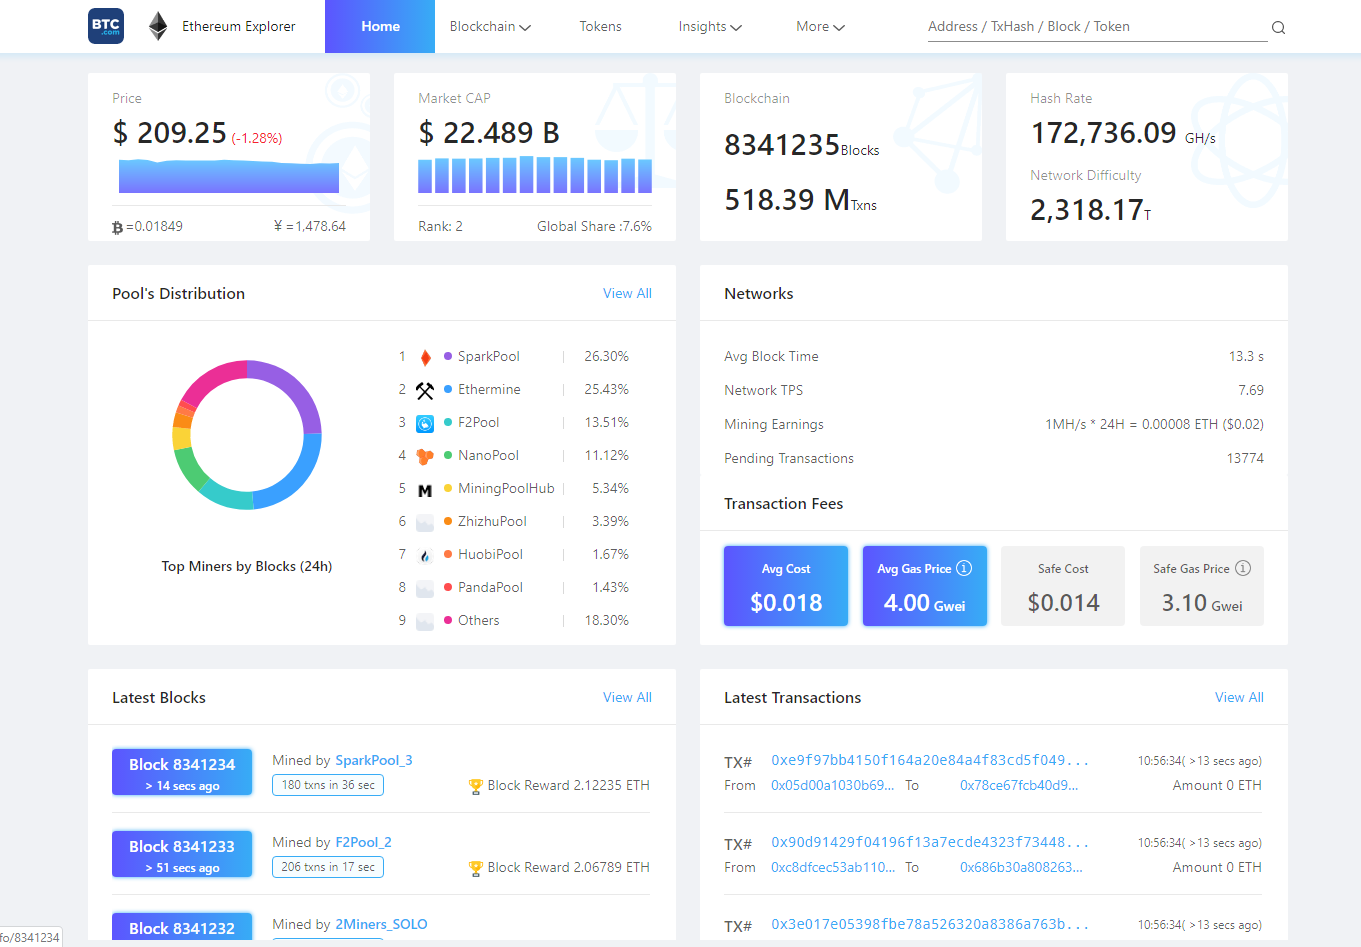The height and width of the screenshot is (947, 1361).
Task: Click Global Share :7.6% text
Action: (x=594, y=227)
